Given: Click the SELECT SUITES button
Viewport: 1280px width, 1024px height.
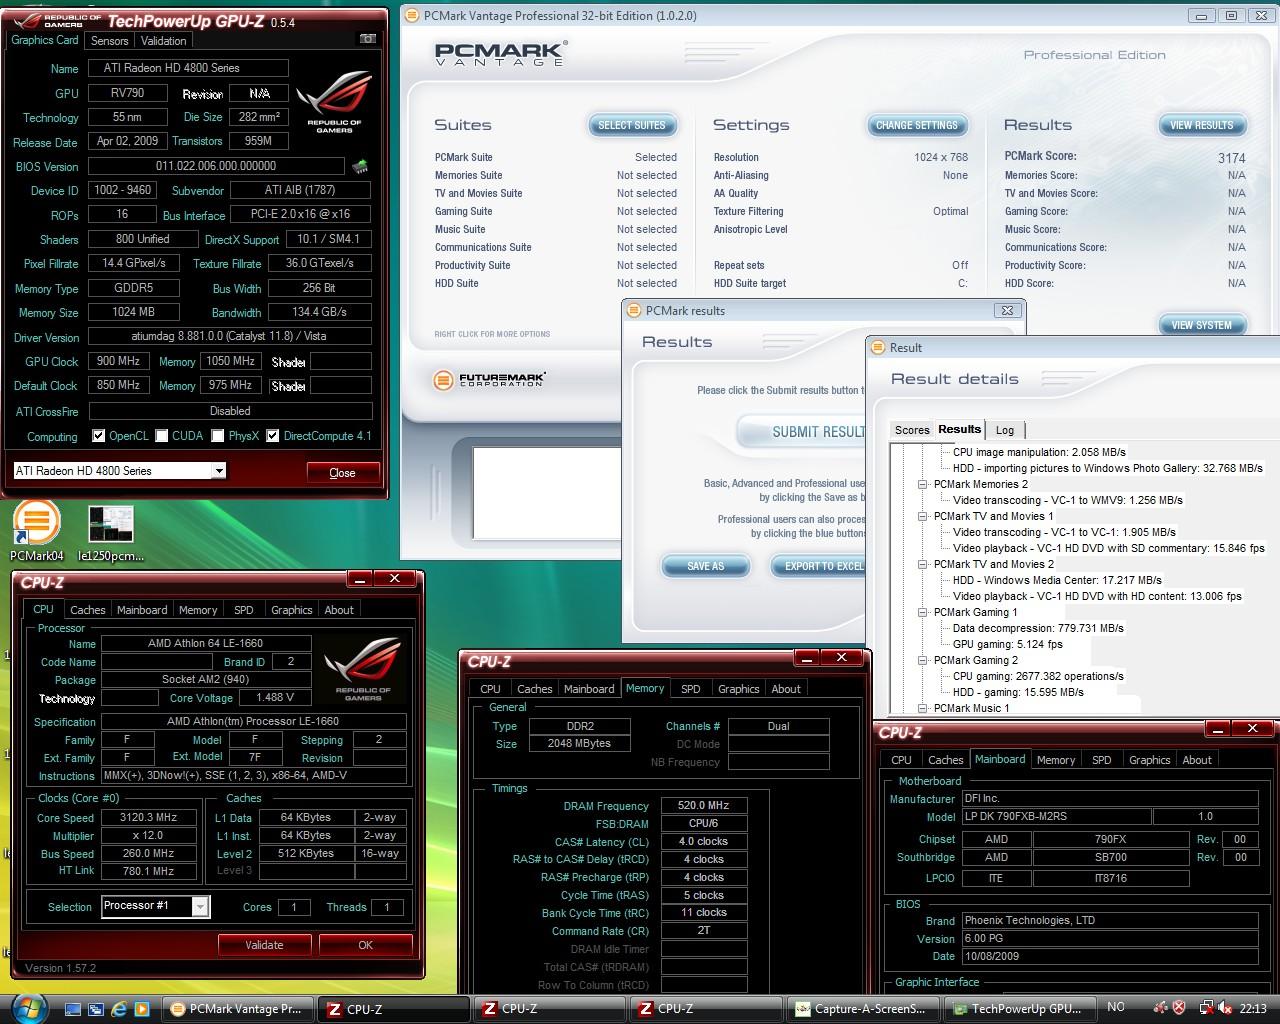Looking at the screenshot, I should tap(632, 125).
